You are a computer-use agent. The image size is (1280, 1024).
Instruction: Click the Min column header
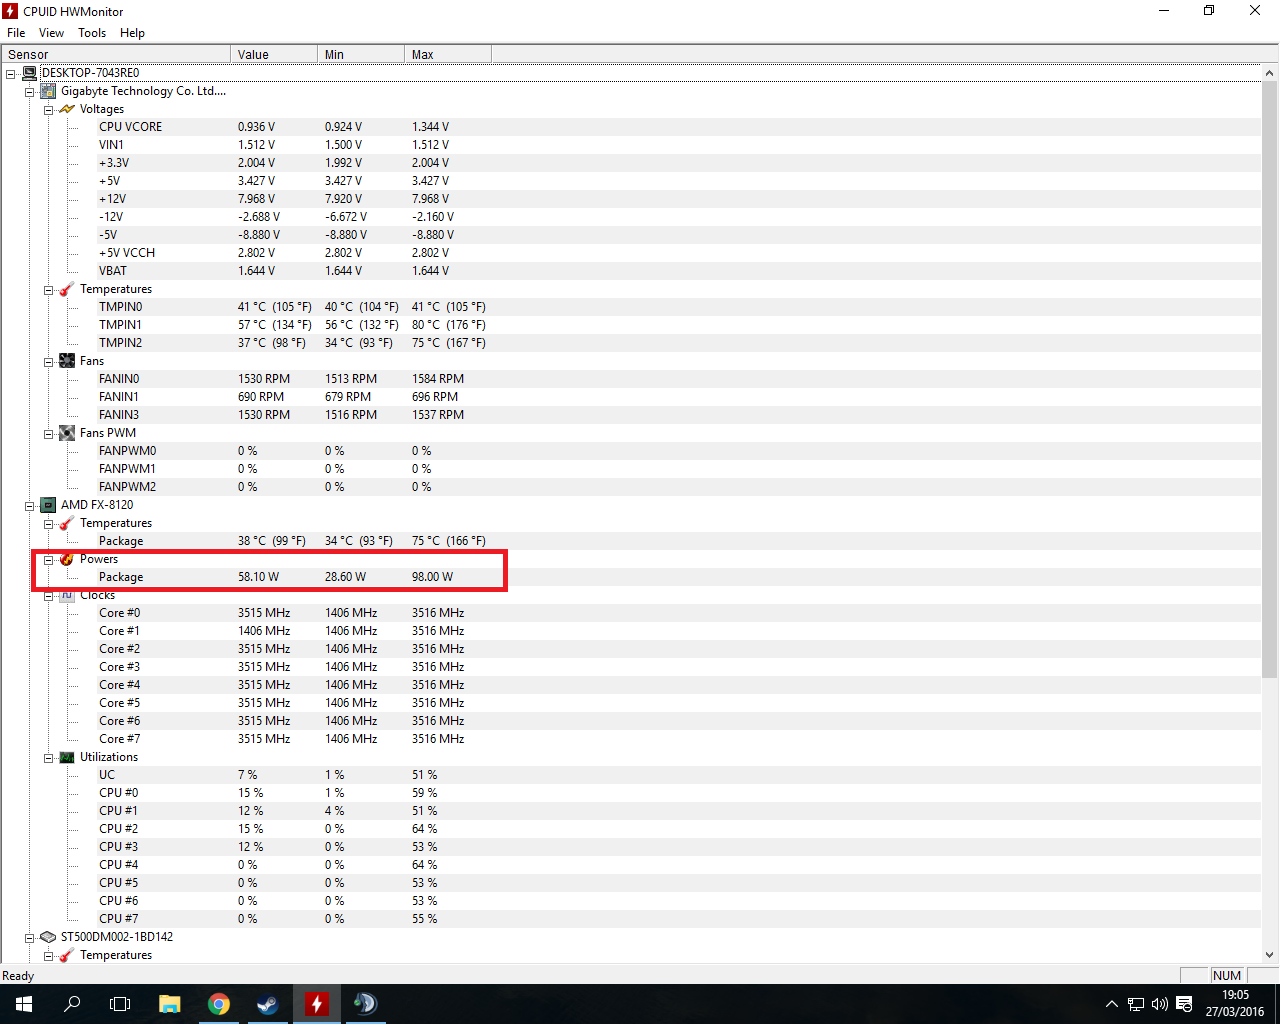pos(361,54)
